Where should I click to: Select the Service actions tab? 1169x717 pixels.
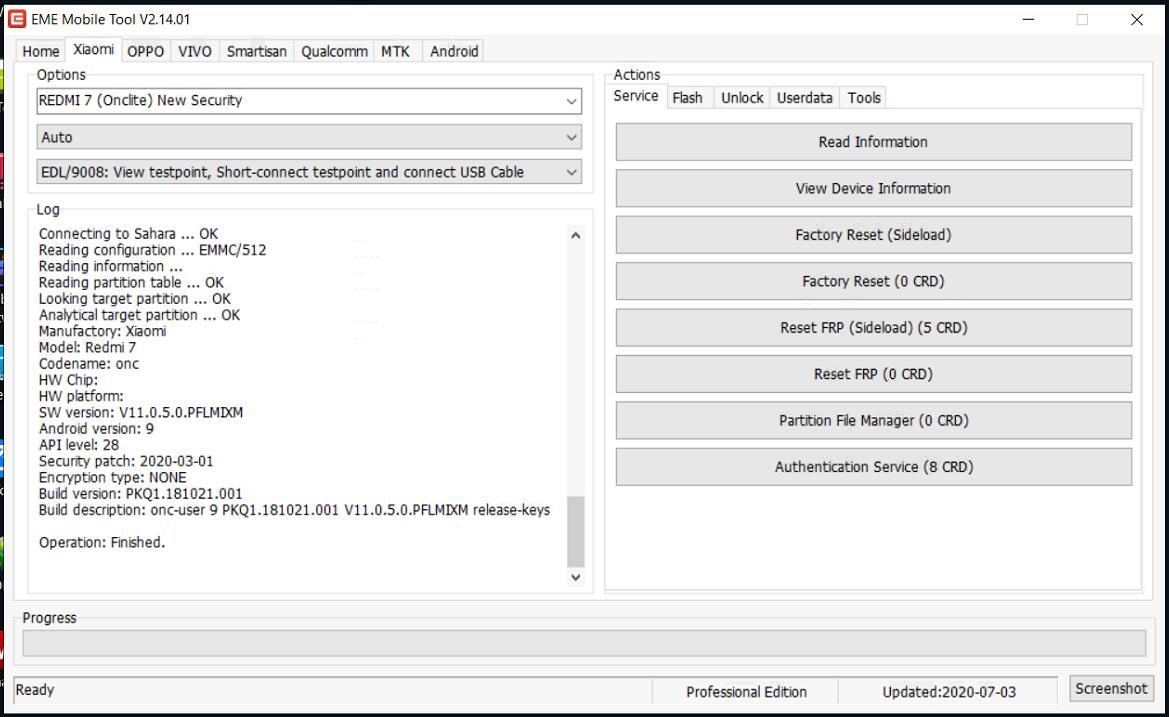pyautogui.click(x=636, y=96)
